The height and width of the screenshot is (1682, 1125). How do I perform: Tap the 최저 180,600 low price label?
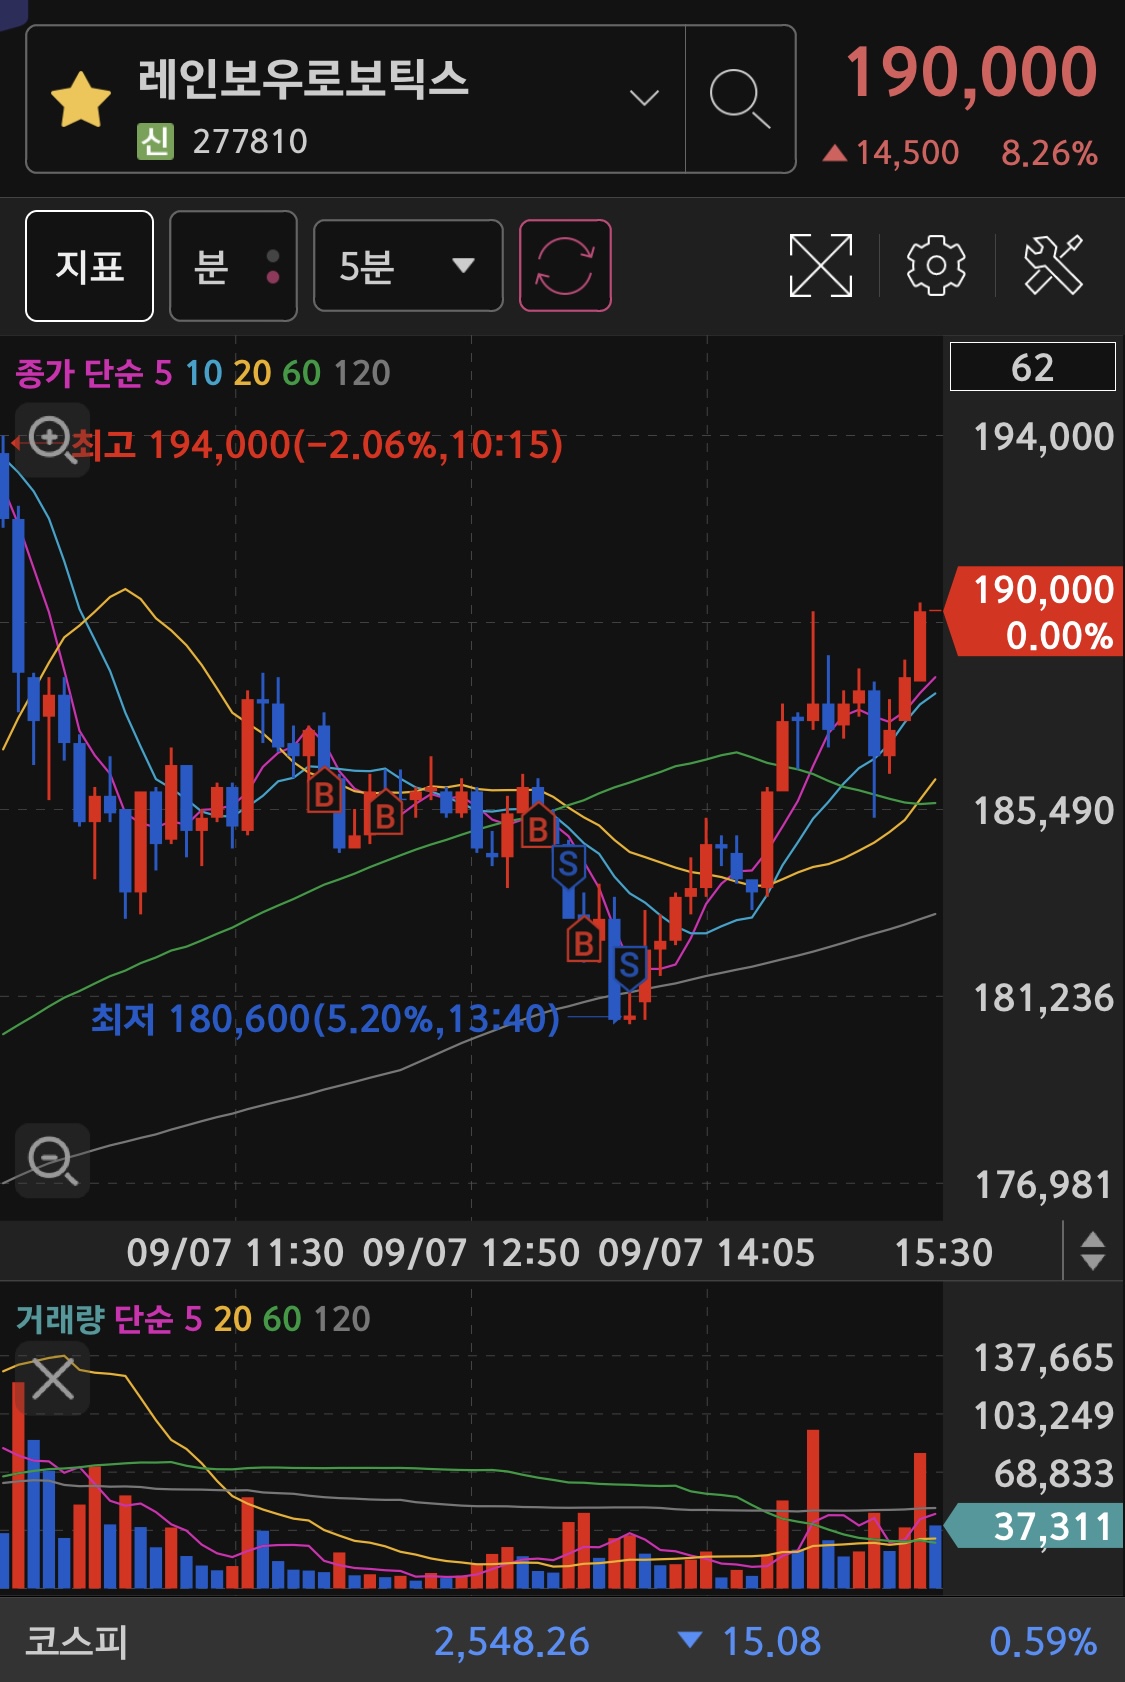point(325,1019)
